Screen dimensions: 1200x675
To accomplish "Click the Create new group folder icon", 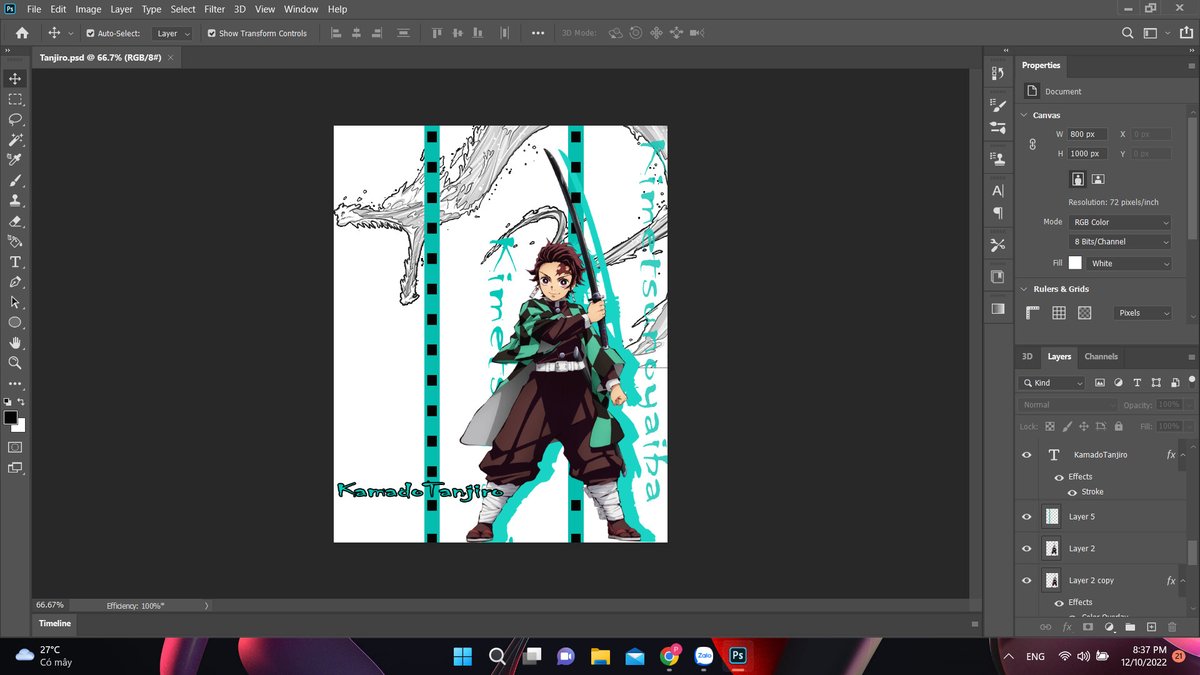I will coord(1130,627).
